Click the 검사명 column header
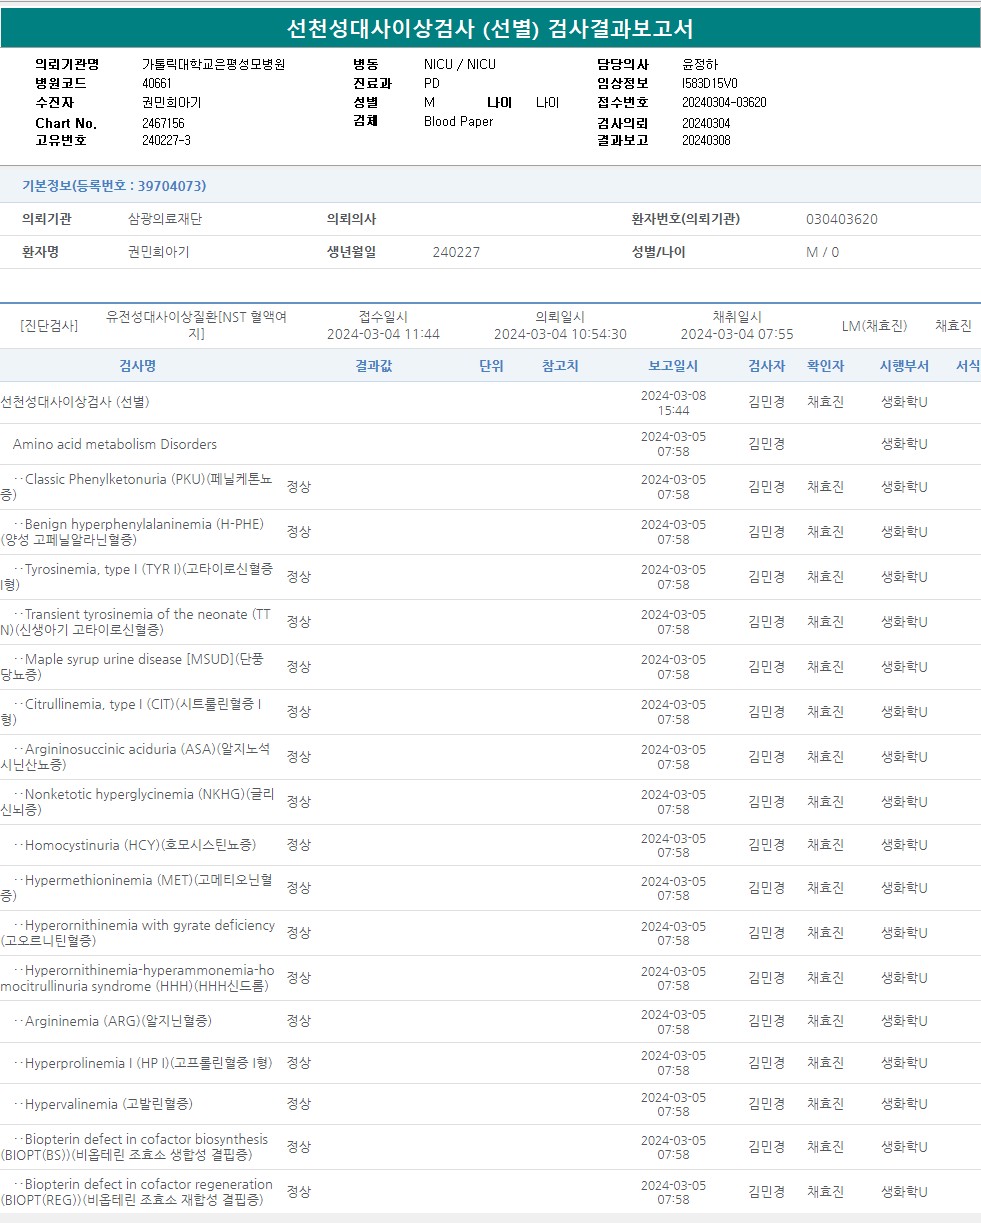The height and width of the screenshot is (1223, 981). point(137,366)
